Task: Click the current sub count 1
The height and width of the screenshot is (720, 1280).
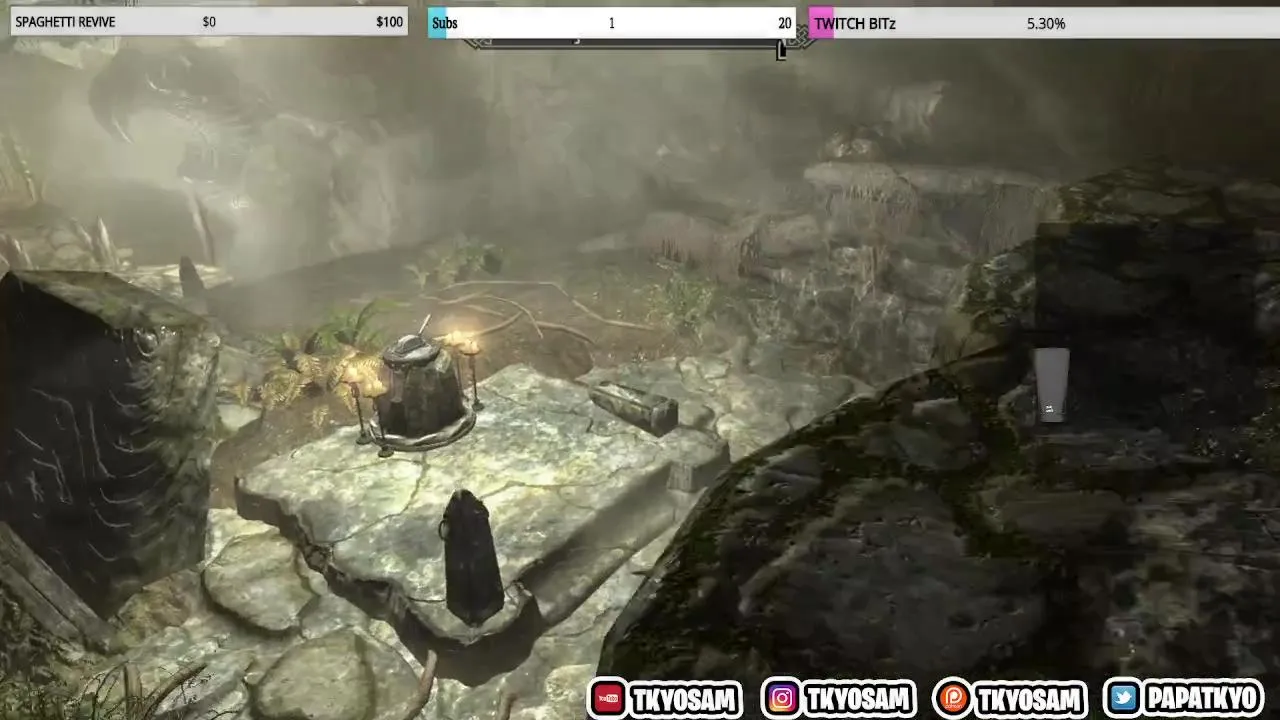Action: pos(612,23)
